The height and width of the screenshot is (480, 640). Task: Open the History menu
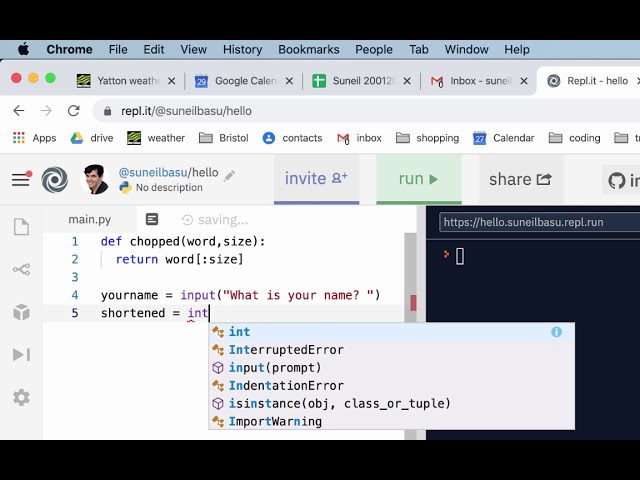[242, 49]
